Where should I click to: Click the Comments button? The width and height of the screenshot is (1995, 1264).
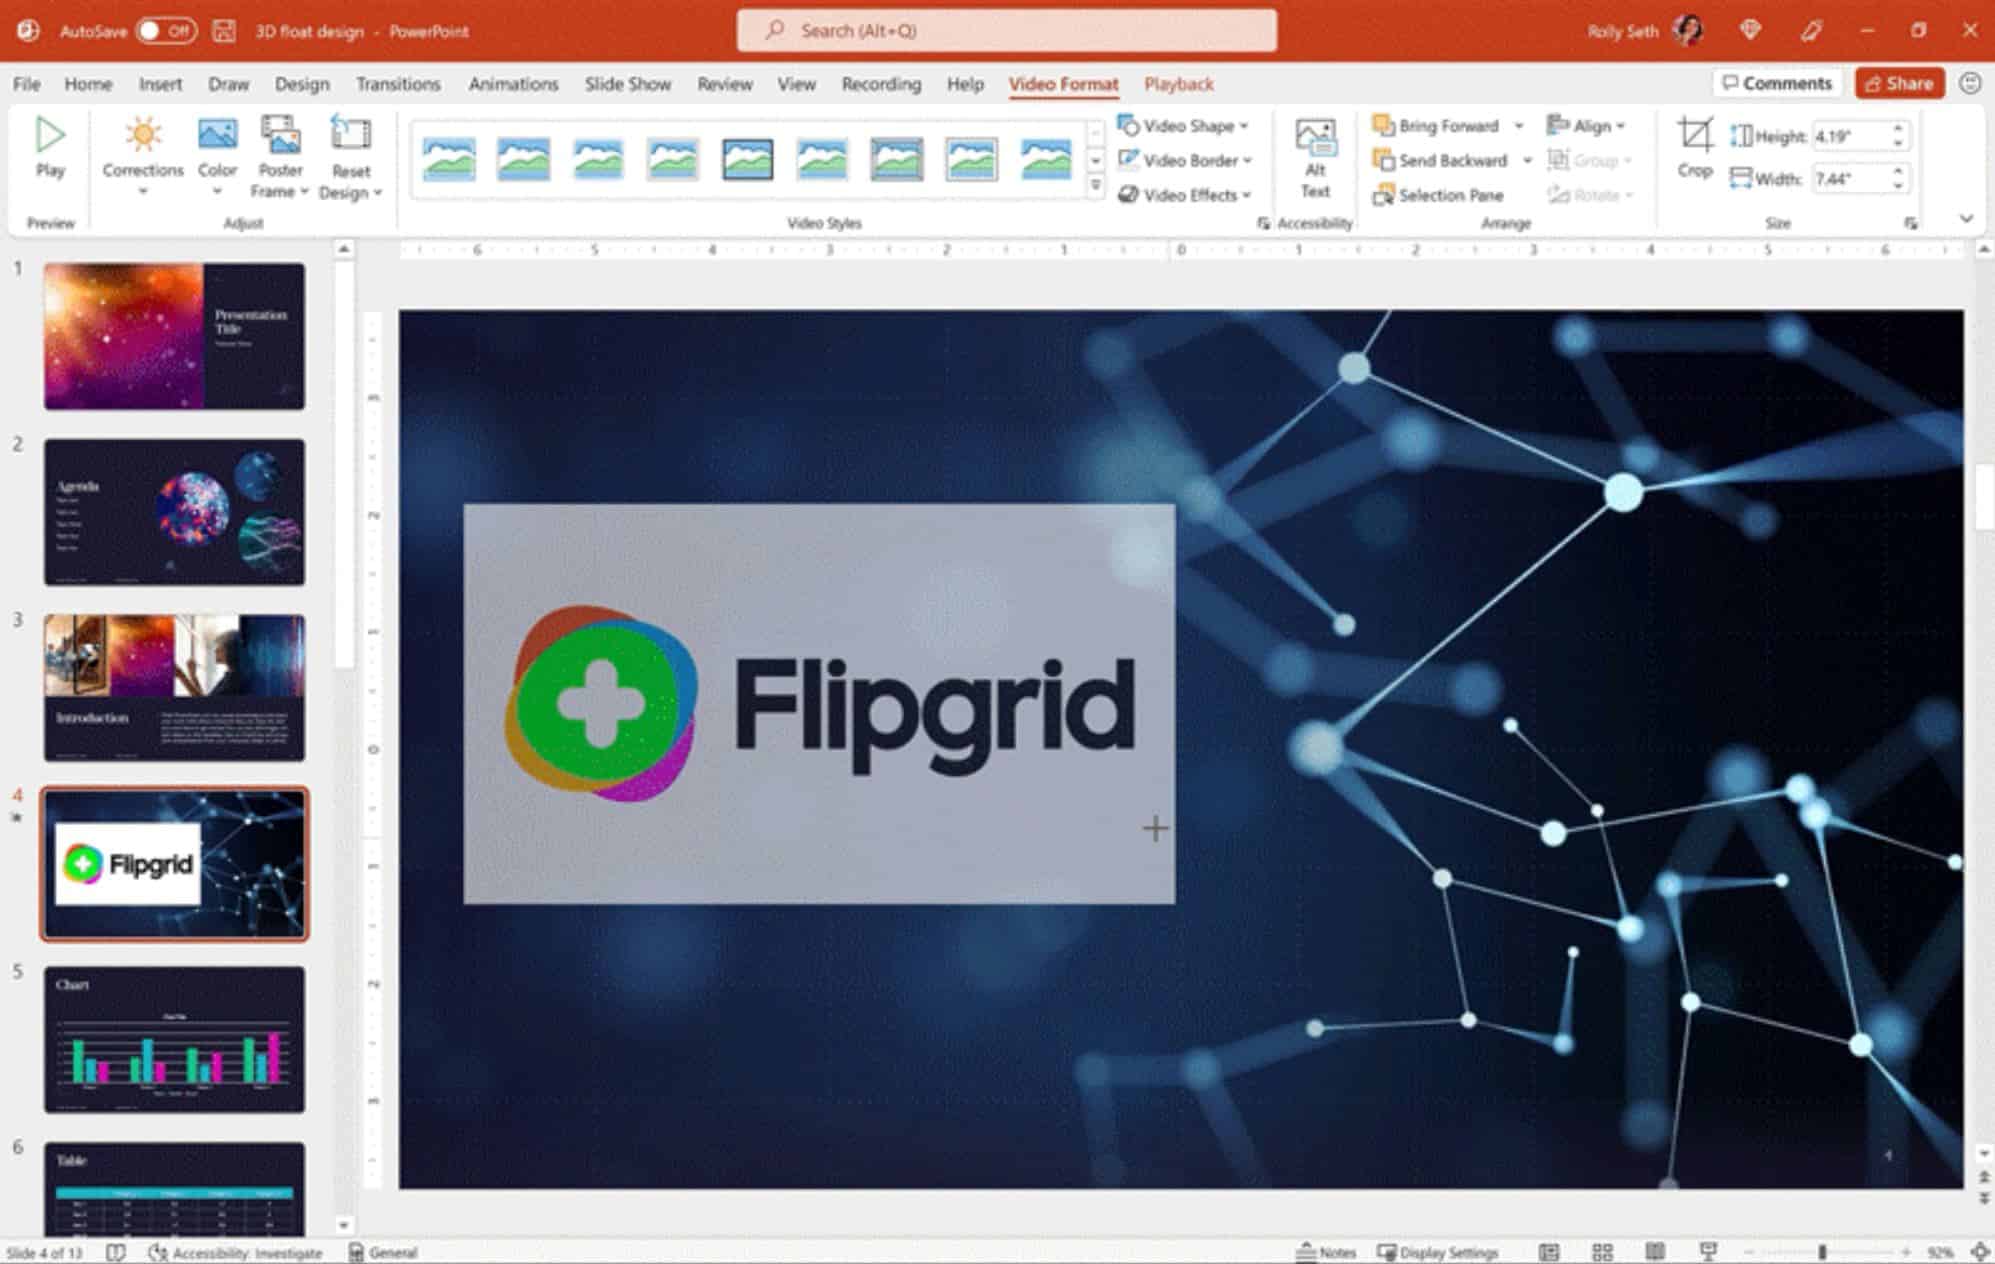point(1780,84)
